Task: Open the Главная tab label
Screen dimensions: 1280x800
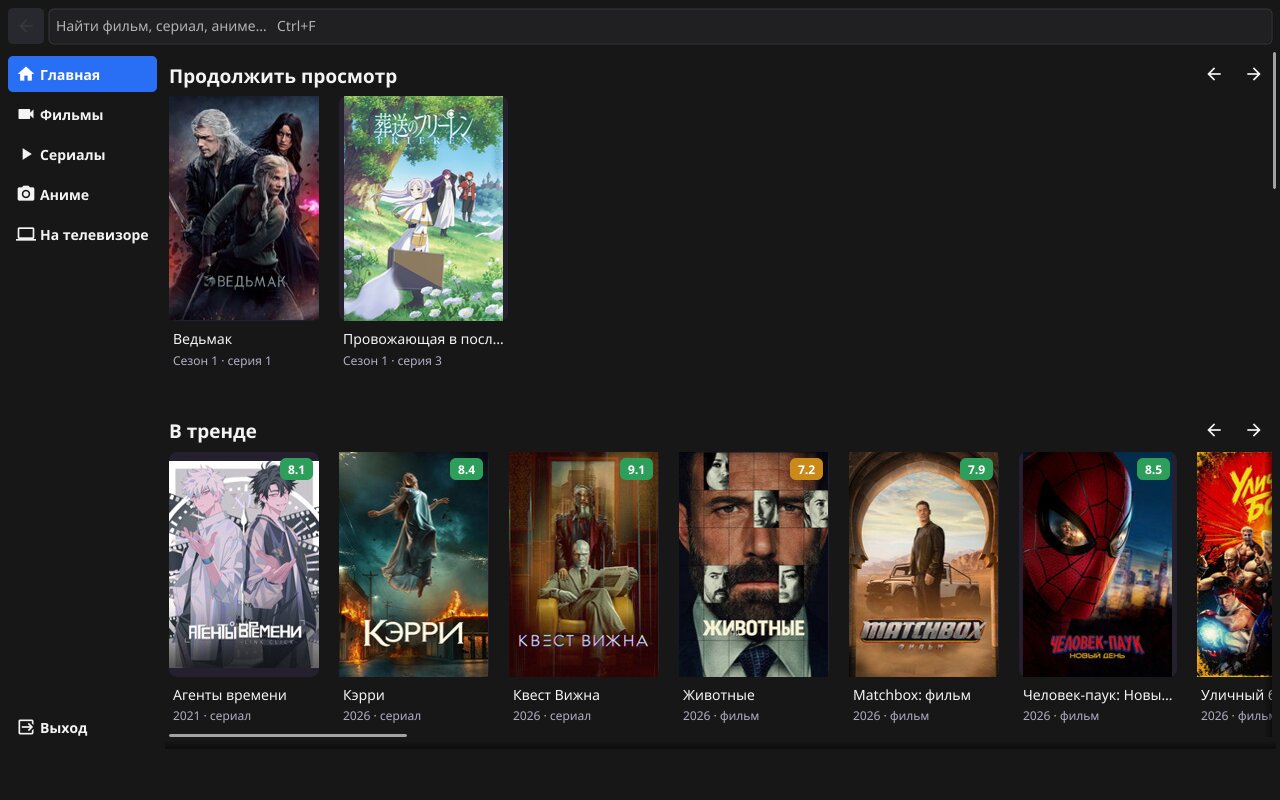Action: [x=70, y=75]
